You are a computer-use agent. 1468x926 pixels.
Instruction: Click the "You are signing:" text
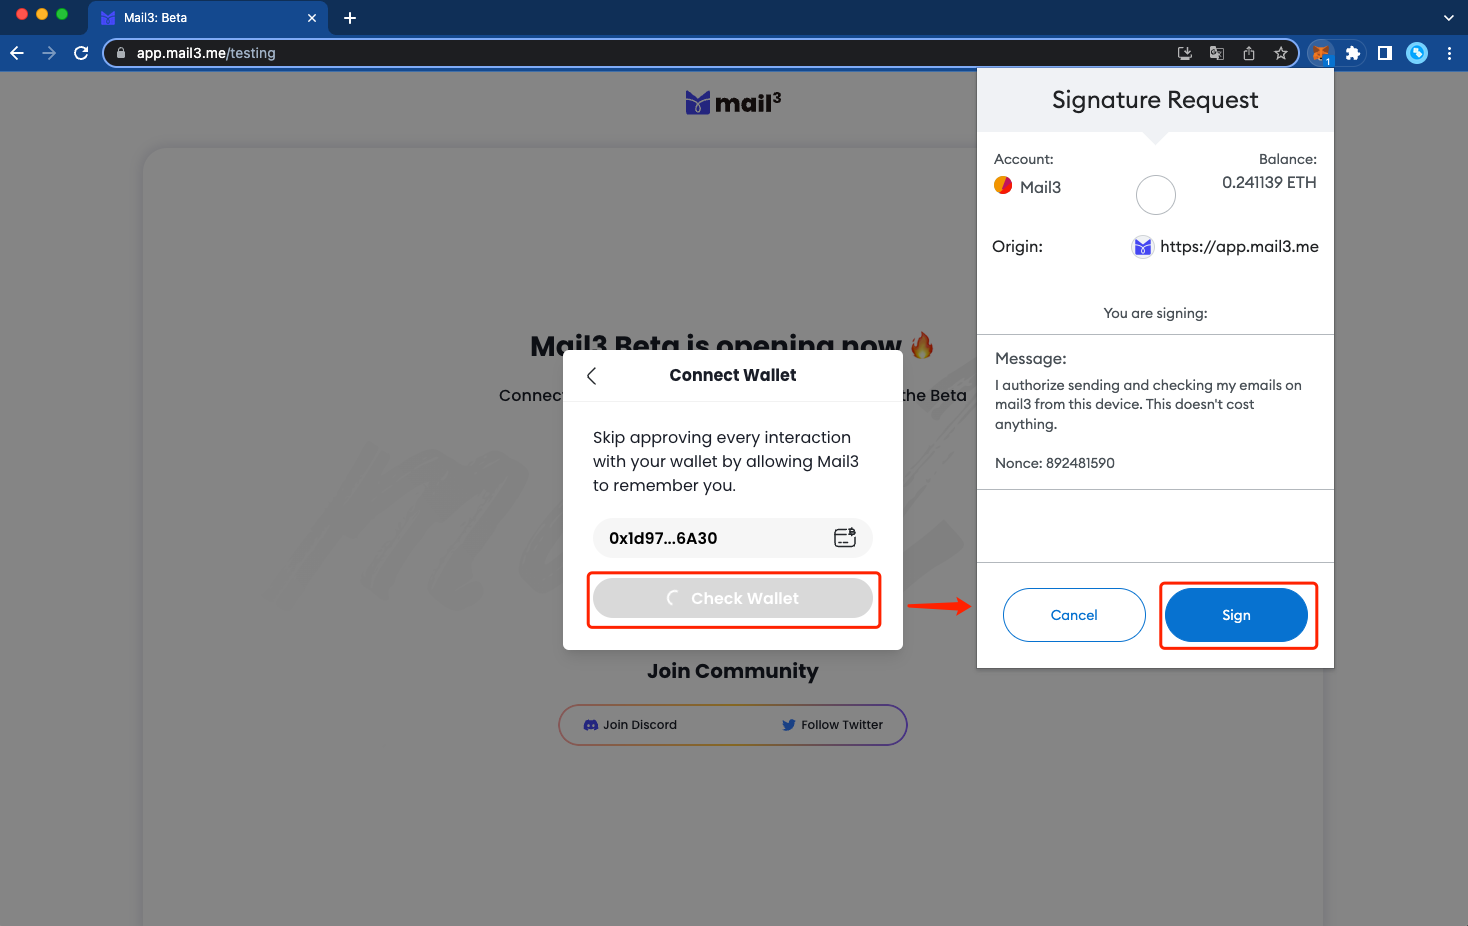click(x=1155, y=313)
